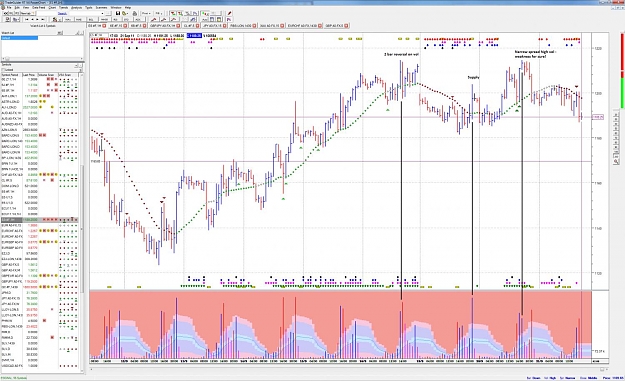Open the Trends menu
625x381 pixels.
pyautogui.click(x=63, y=8)
